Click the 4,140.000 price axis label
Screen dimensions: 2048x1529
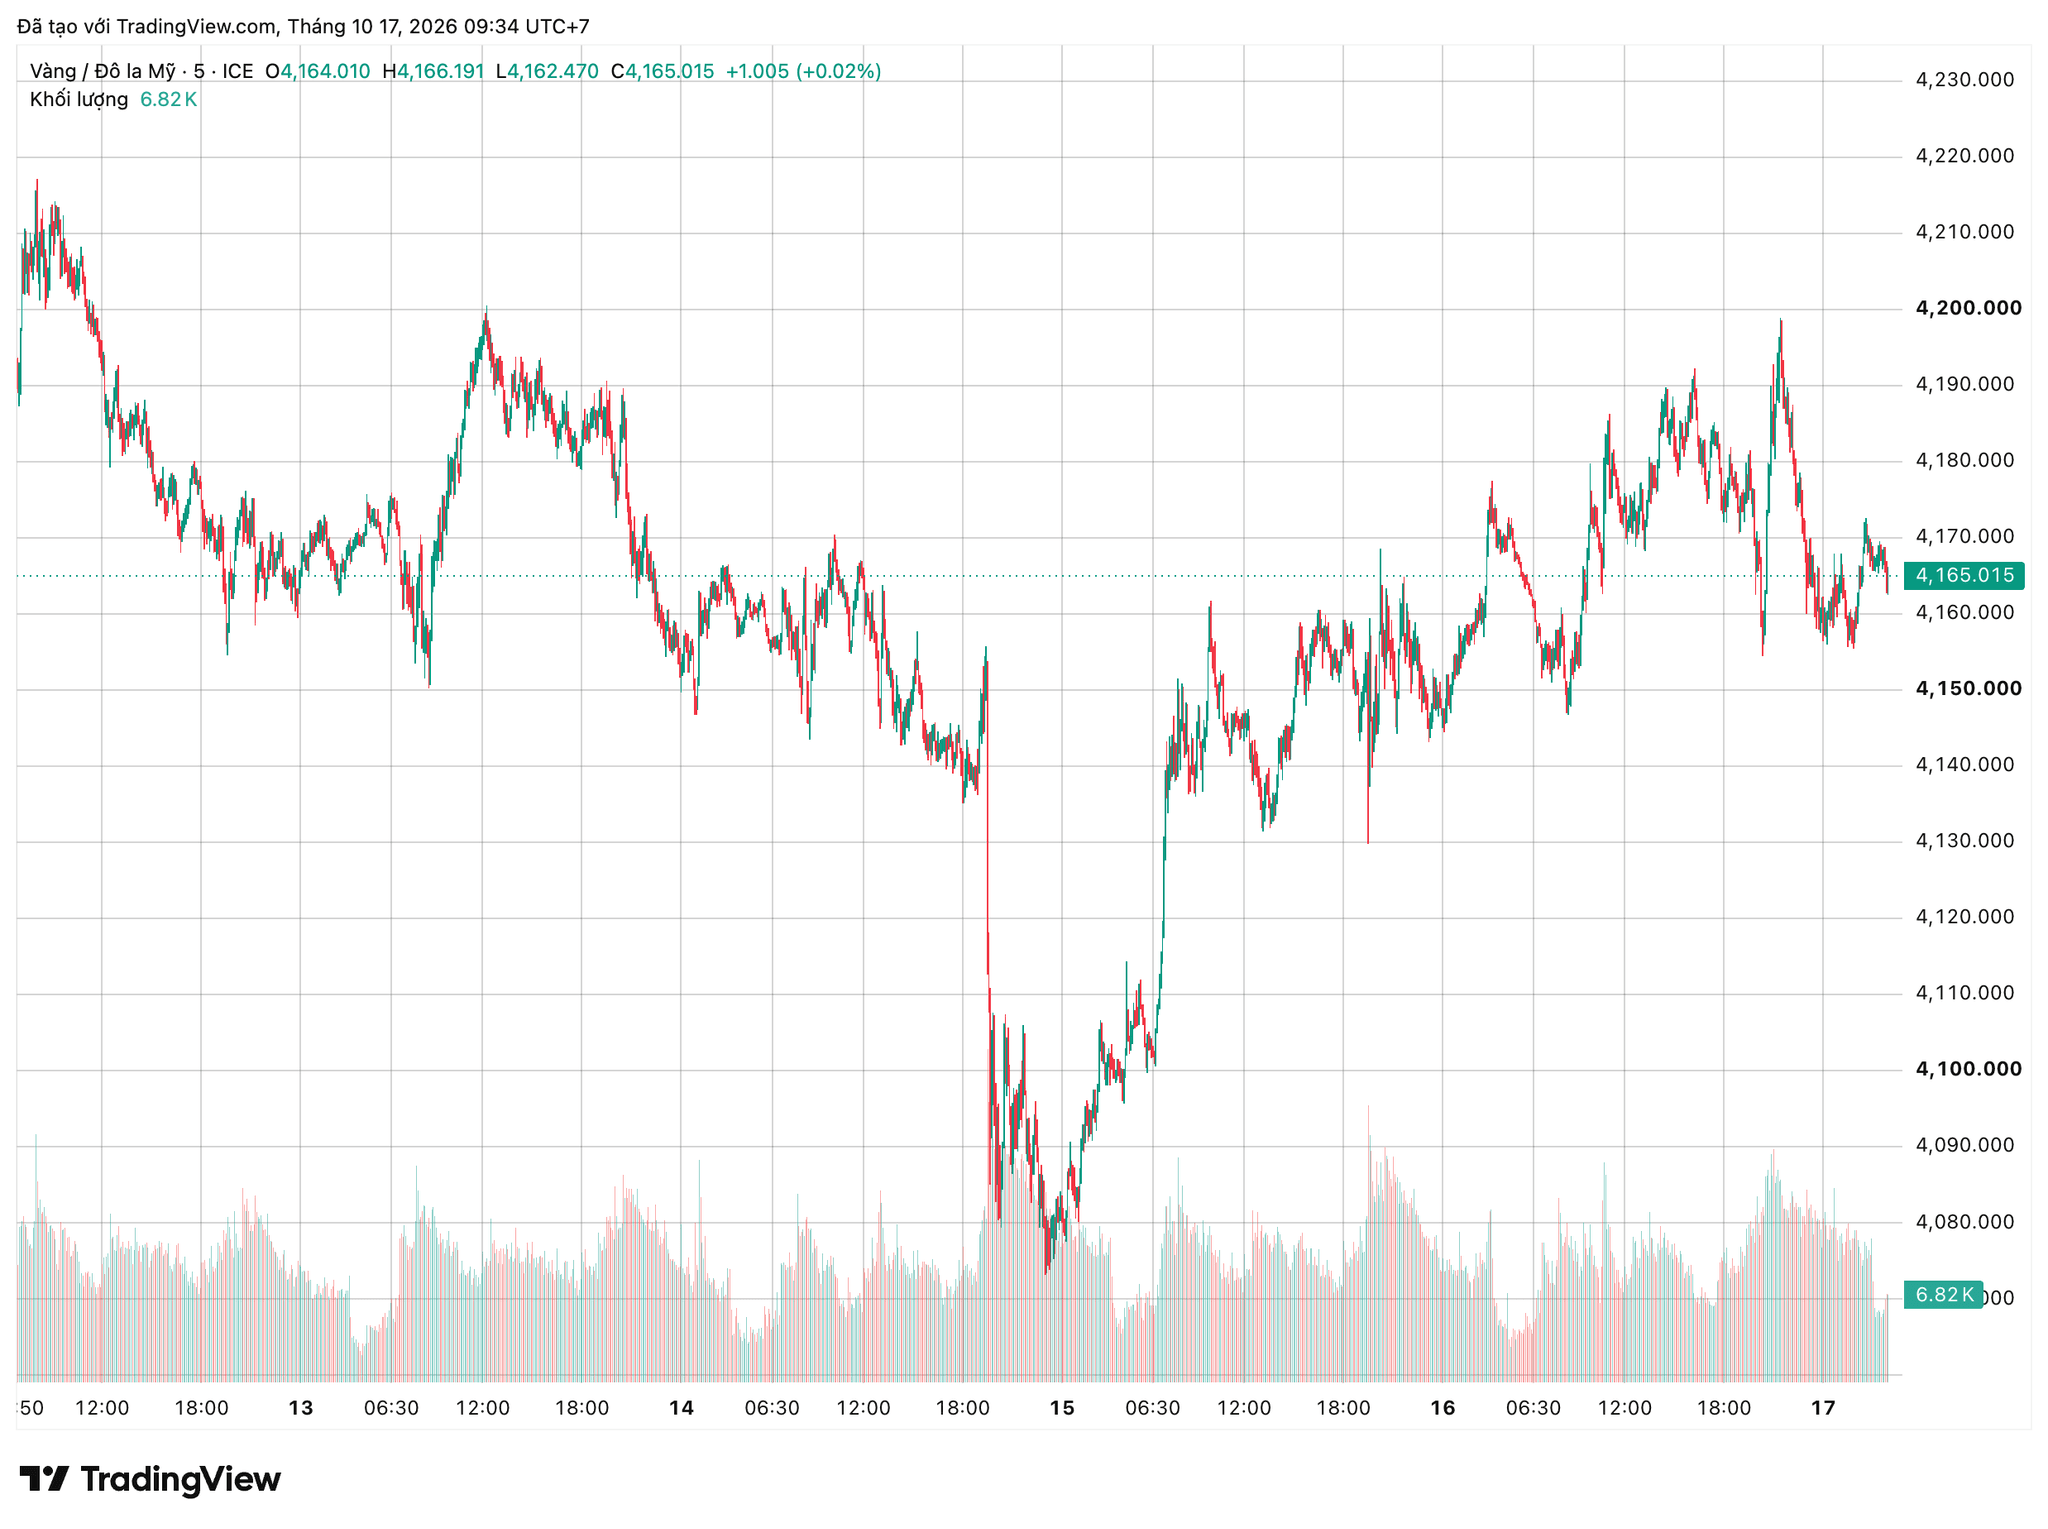click(x=1964, y=764)
